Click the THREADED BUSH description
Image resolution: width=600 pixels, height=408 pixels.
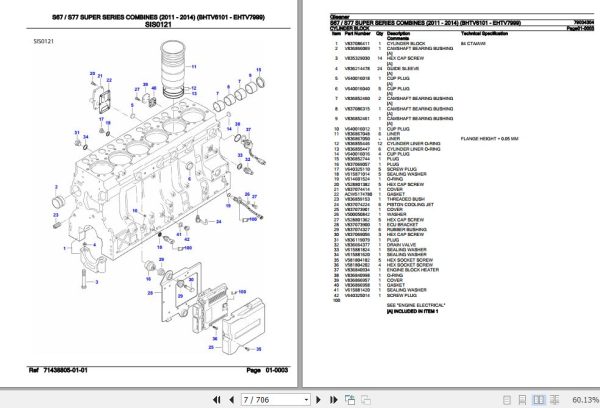(406, 199)
